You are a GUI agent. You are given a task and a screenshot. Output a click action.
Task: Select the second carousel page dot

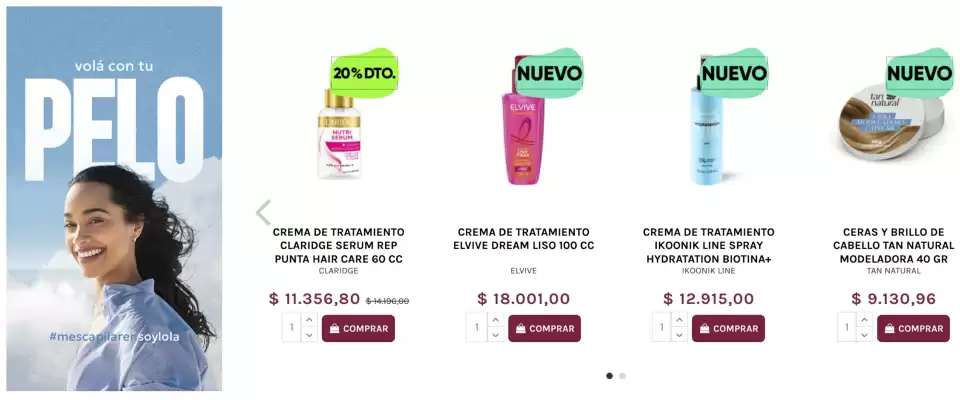(622, 375)
